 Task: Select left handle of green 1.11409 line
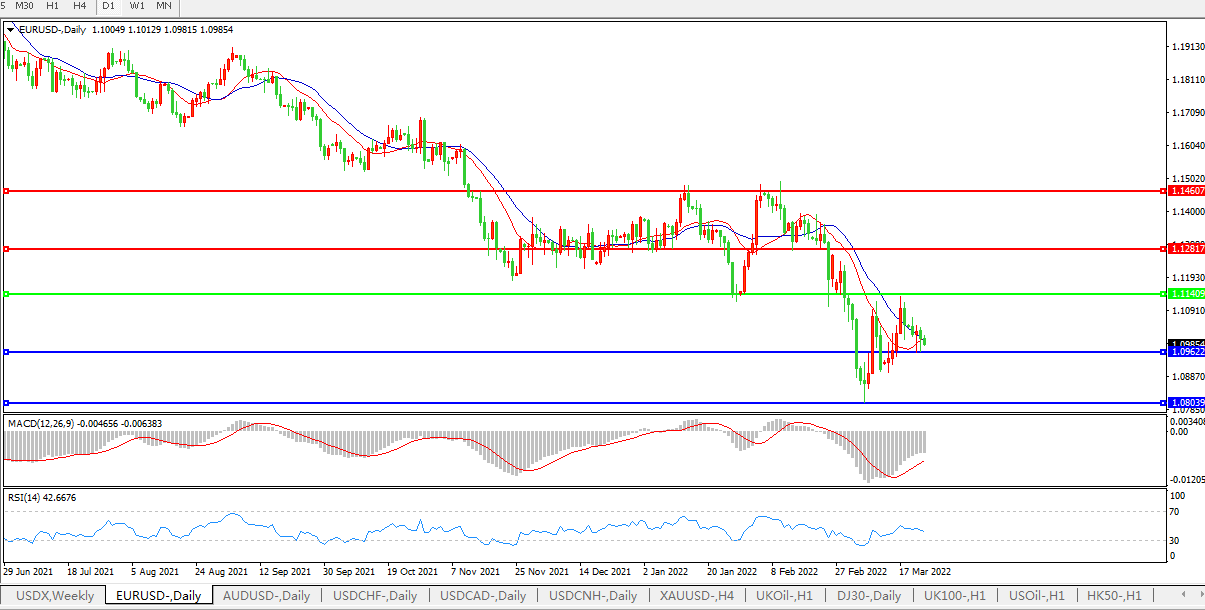tap(6, 294)
